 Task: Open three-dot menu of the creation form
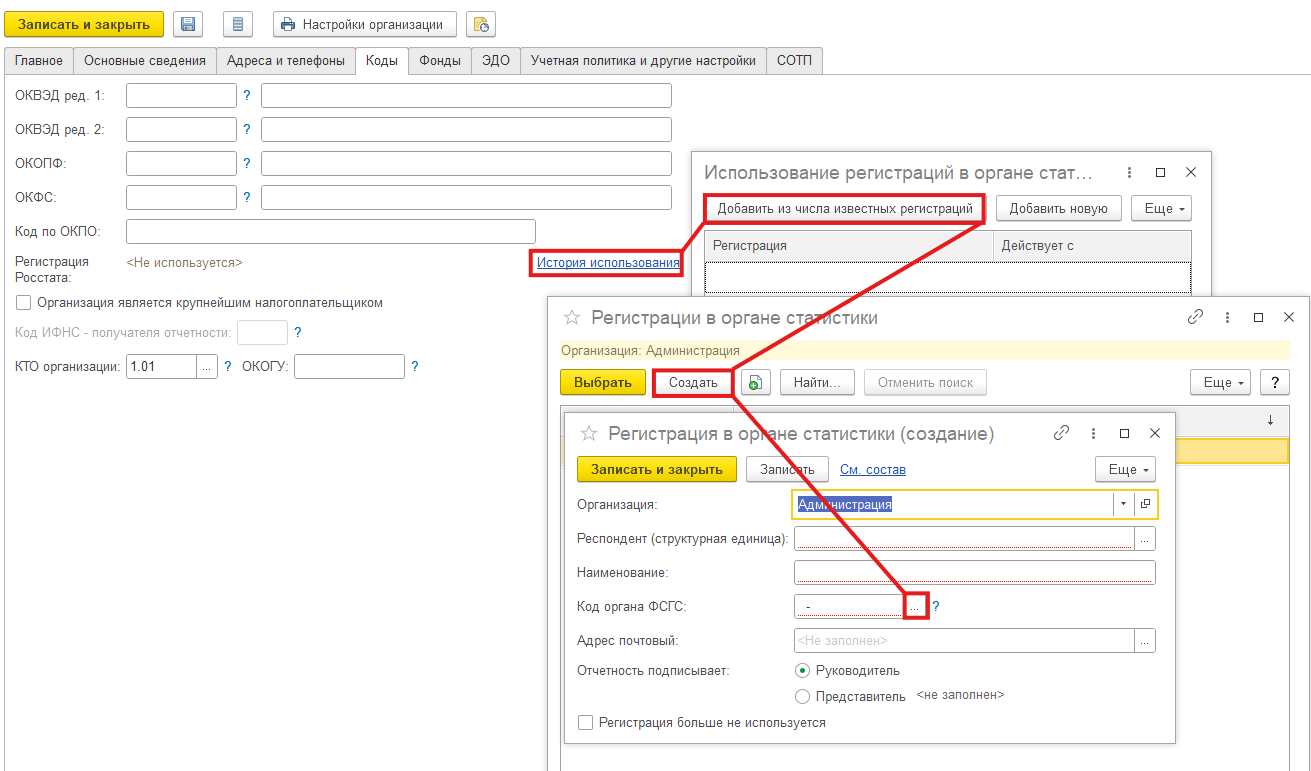click(1093, 433)
